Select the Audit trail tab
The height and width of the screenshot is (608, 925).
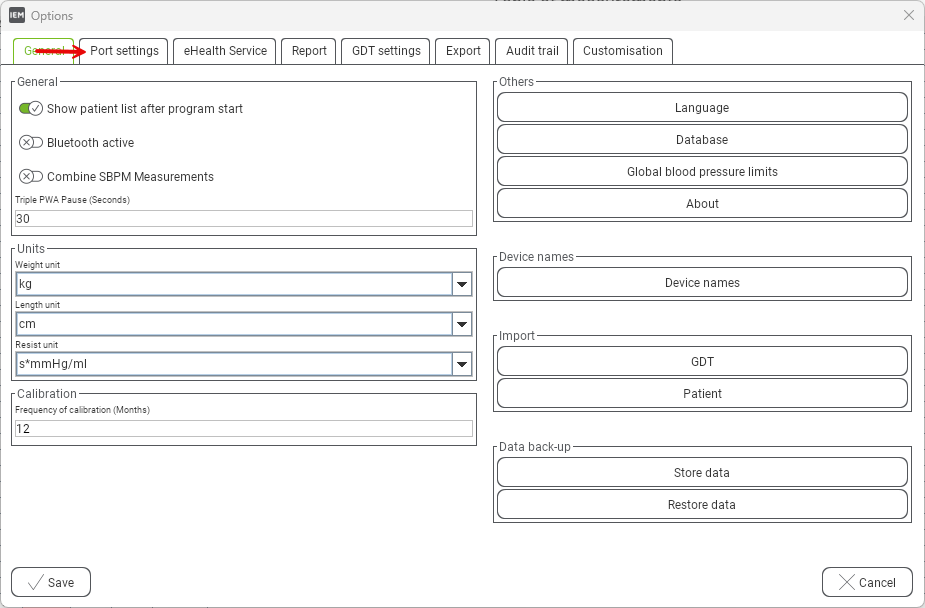click(532, 51)
